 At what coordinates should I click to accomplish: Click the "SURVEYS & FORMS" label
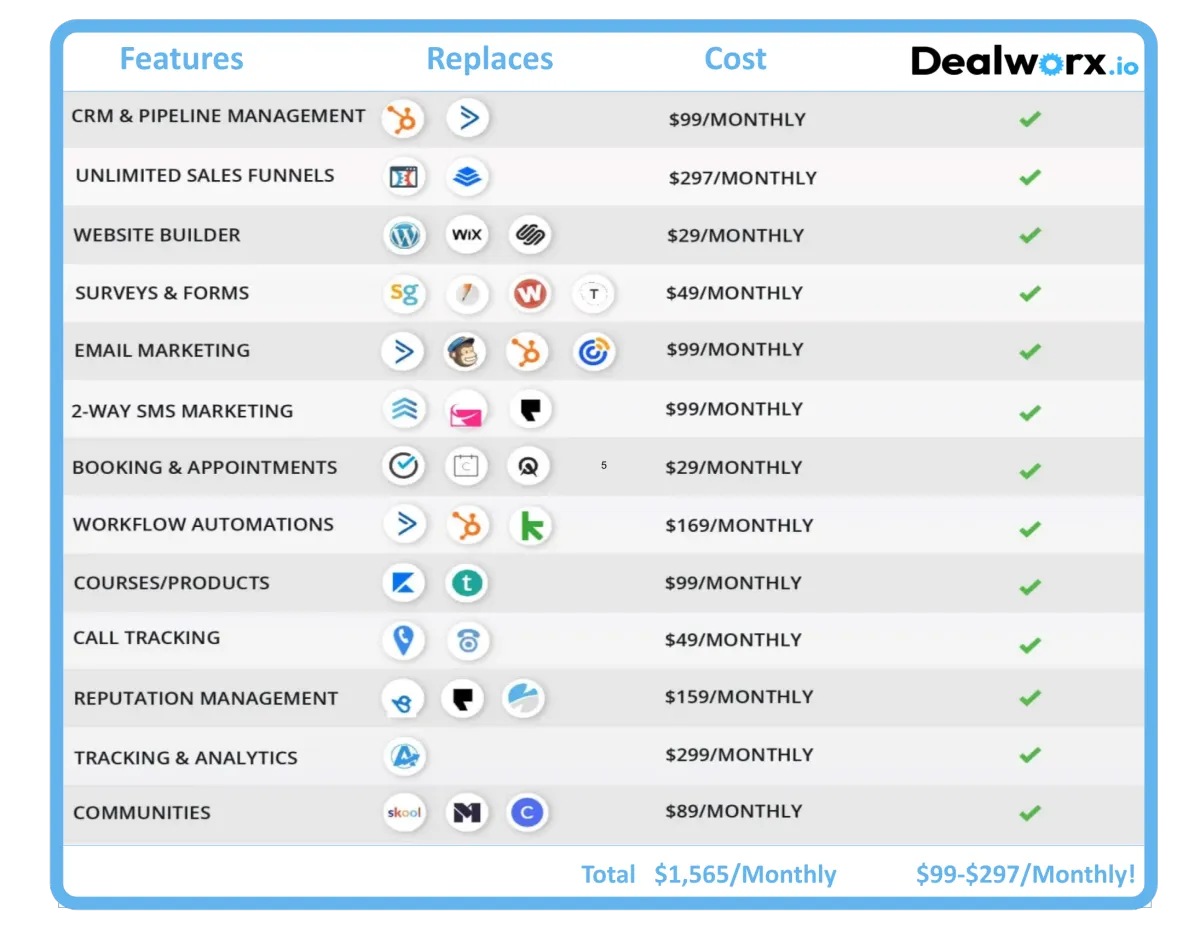pos(162,293)
